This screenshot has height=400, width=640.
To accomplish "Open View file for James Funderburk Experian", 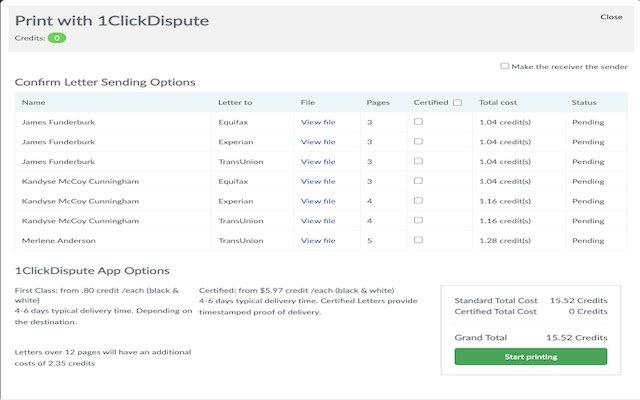I will coord(318,142).
